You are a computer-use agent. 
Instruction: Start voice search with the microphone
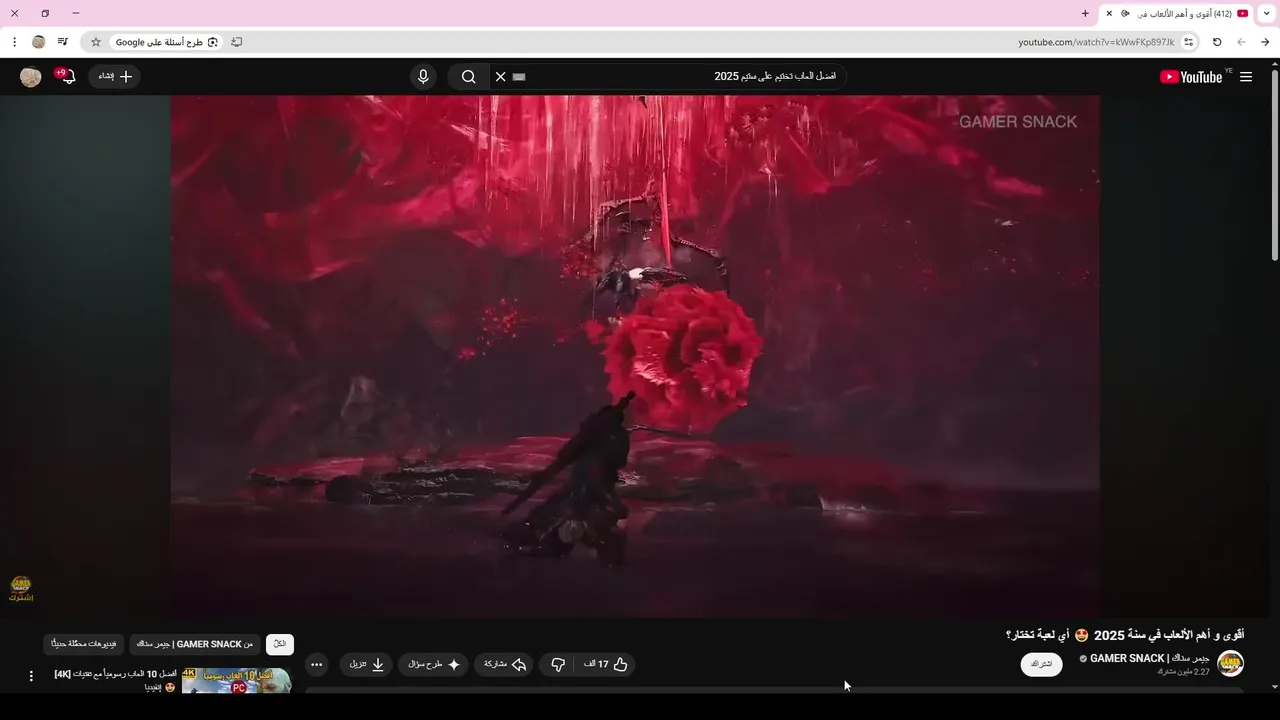(423, 77)
